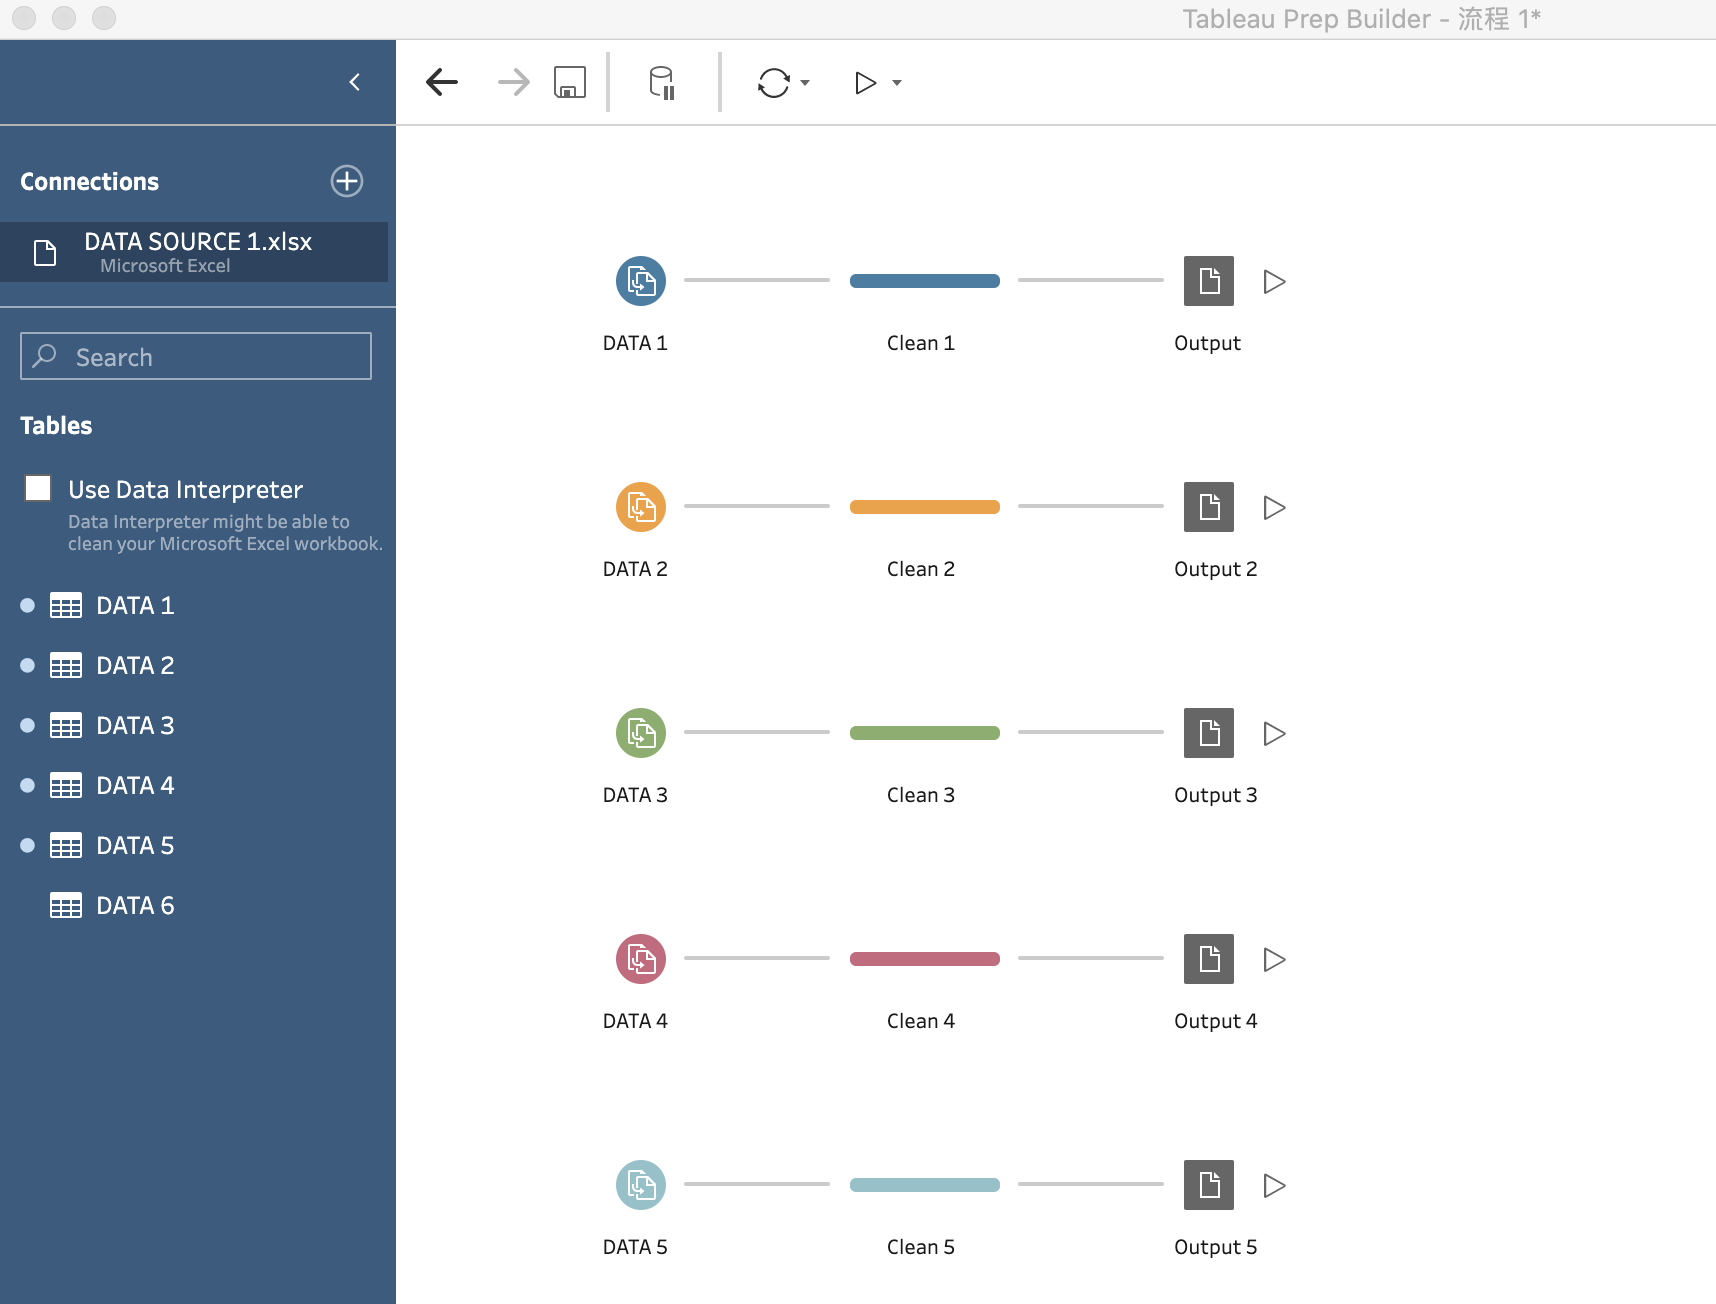Click the refresh flow icon

pos(773,82)
